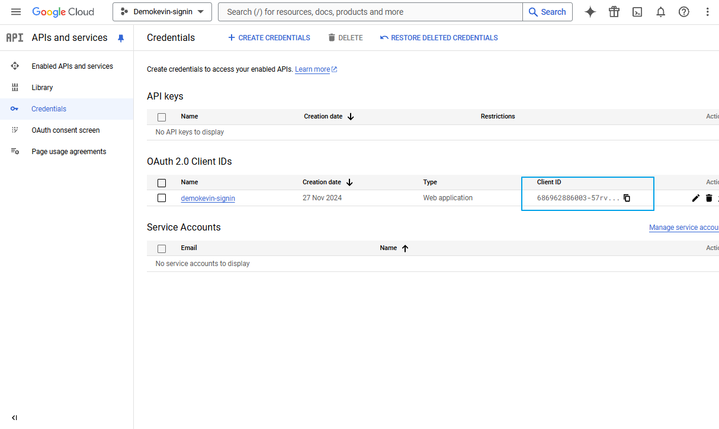Open the demokevin-signin client link

(x=208, y=198)
